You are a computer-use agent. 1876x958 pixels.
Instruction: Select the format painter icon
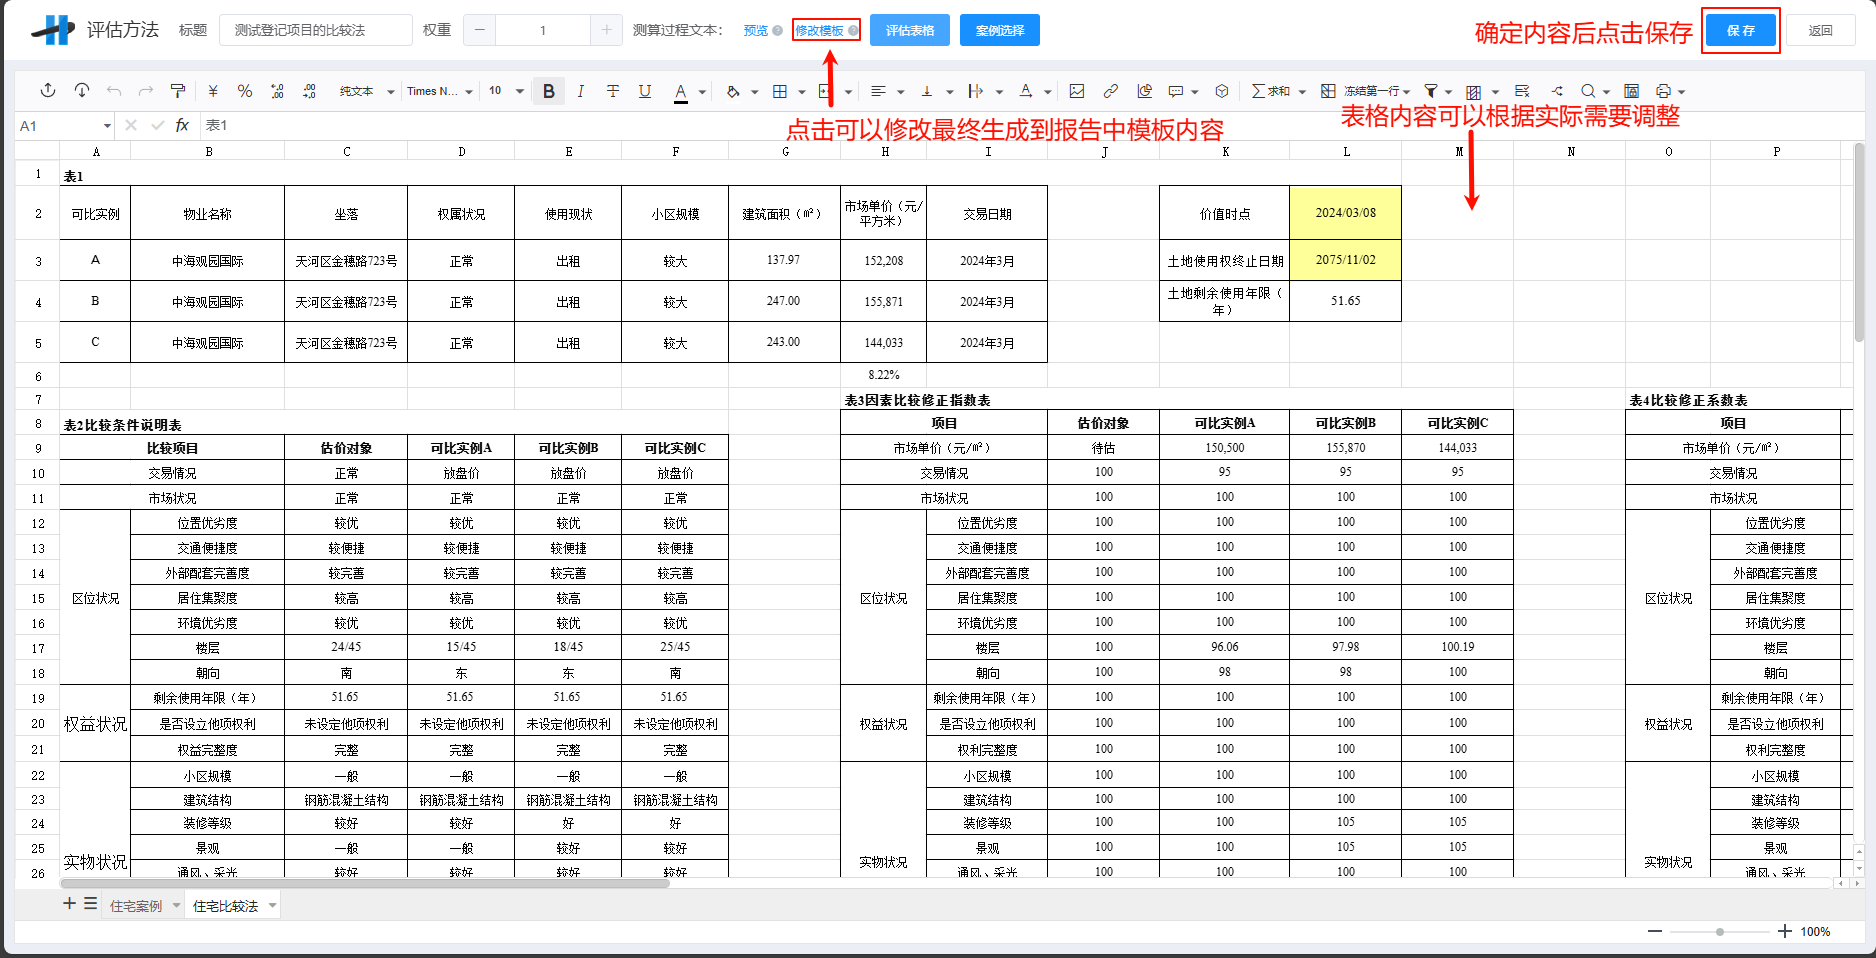pos(178,91)
